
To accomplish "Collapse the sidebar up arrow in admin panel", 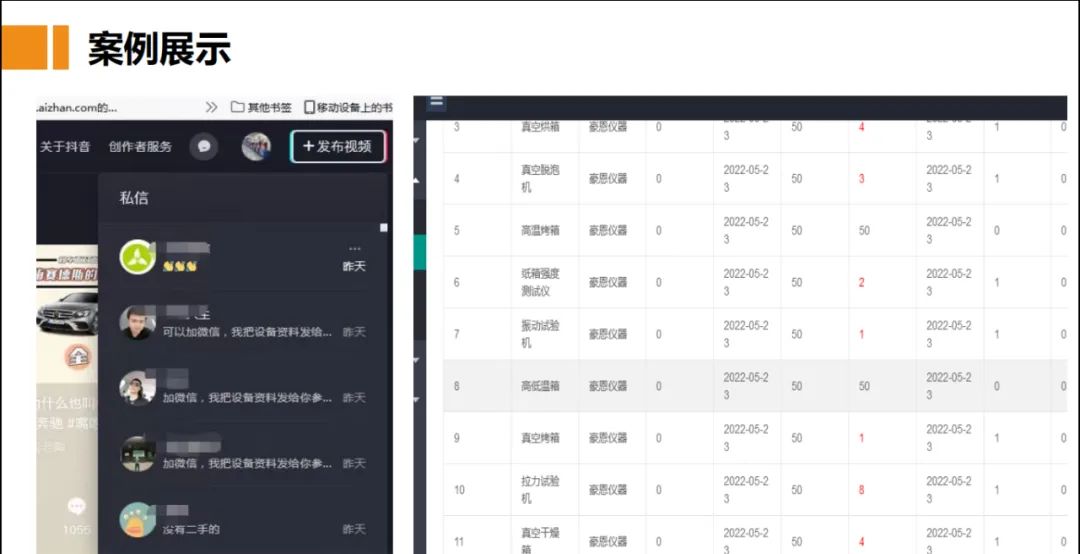I will coord(416,181).
